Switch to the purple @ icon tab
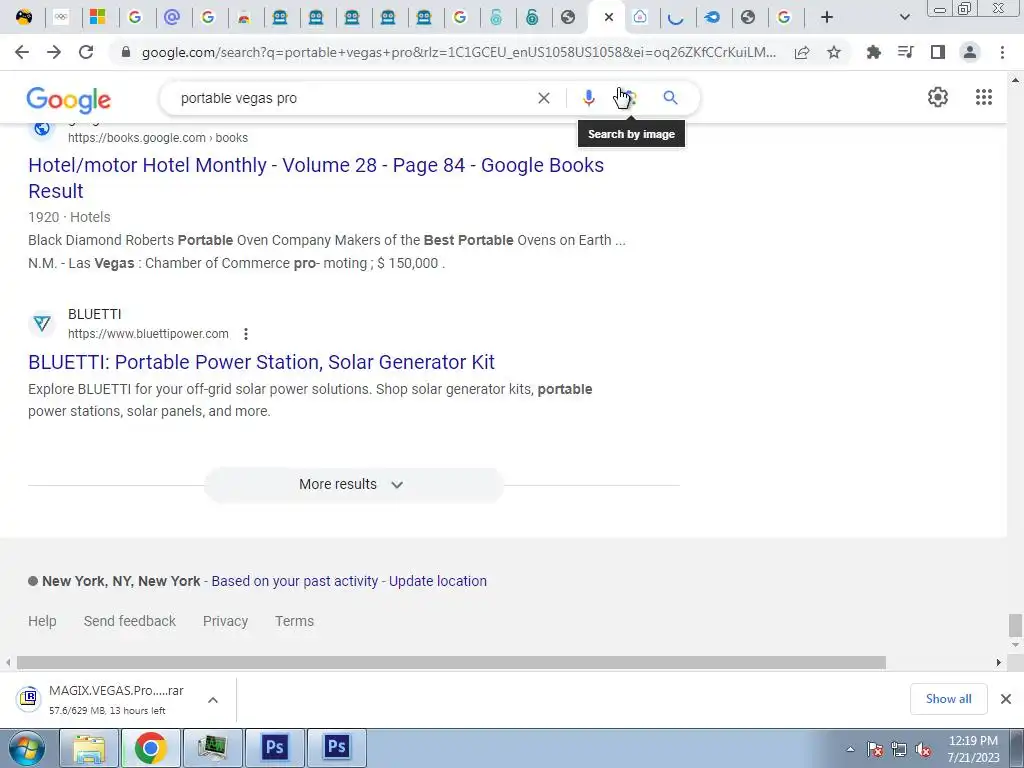This screenshot has height=768, width=1024. pyautogui.click(x=172, y=17)
